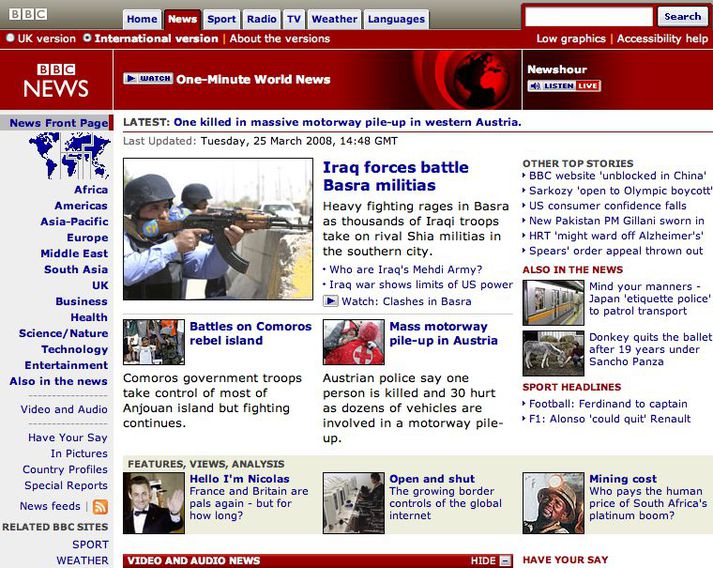Open the Languages tab
This screenshot has width=713, height=568.
pyautogui.click(x=396, y=19)
